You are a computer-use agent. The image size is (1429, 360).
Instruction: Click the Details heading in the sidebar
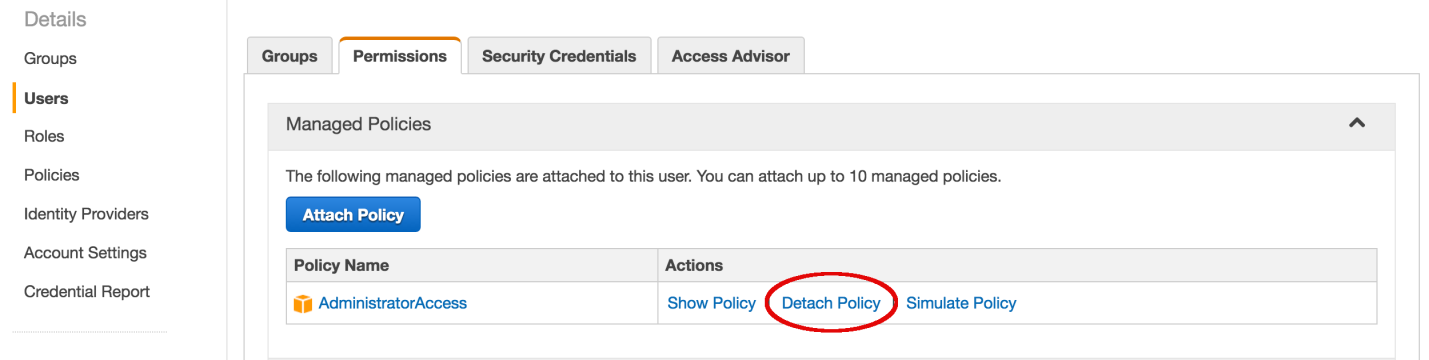pyautogui.click(x=55, y=19)
